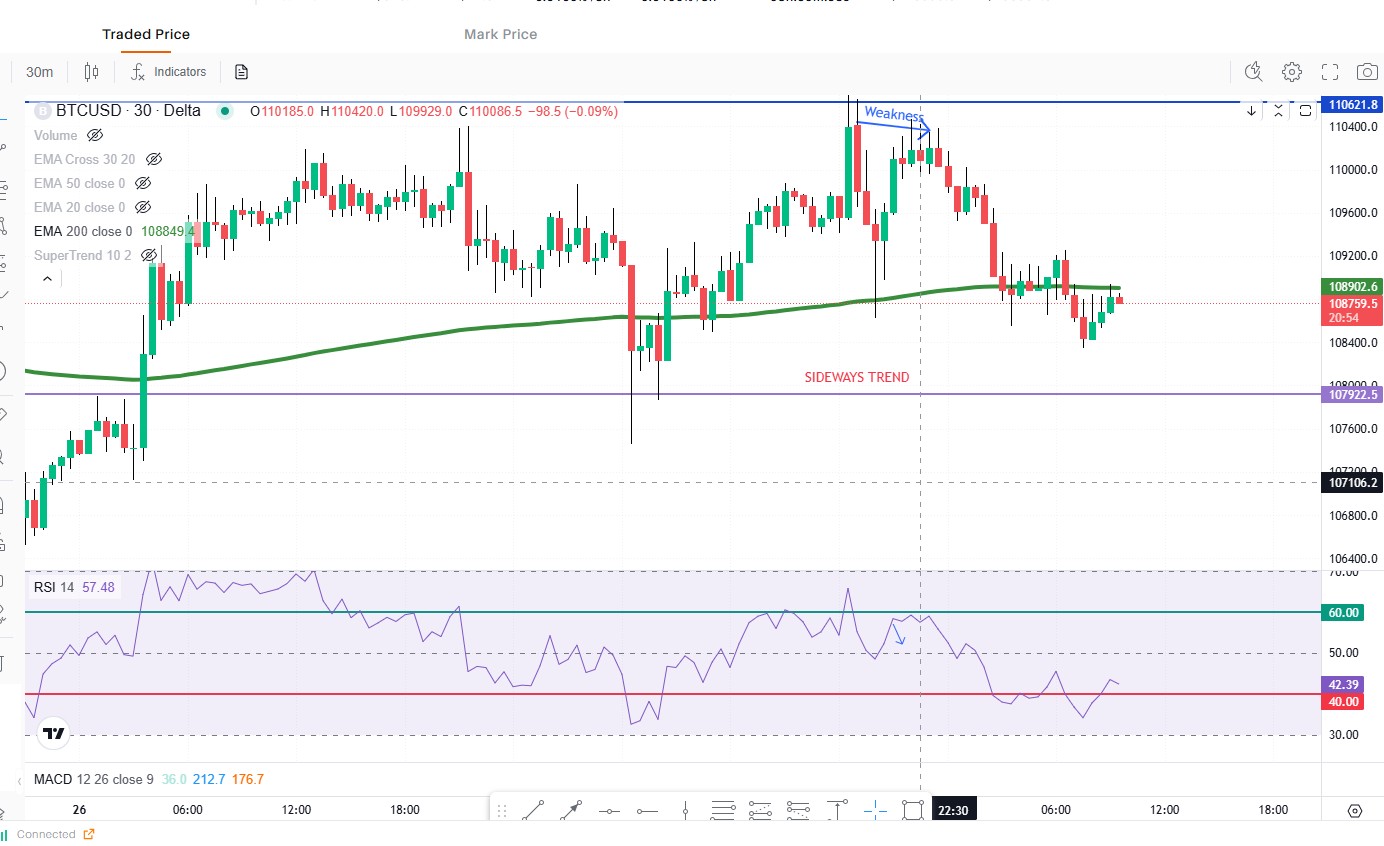Unhide the EMA Cross 30 20 indicator
This screenshot has height=846, width=1384.
pos(153,159)
